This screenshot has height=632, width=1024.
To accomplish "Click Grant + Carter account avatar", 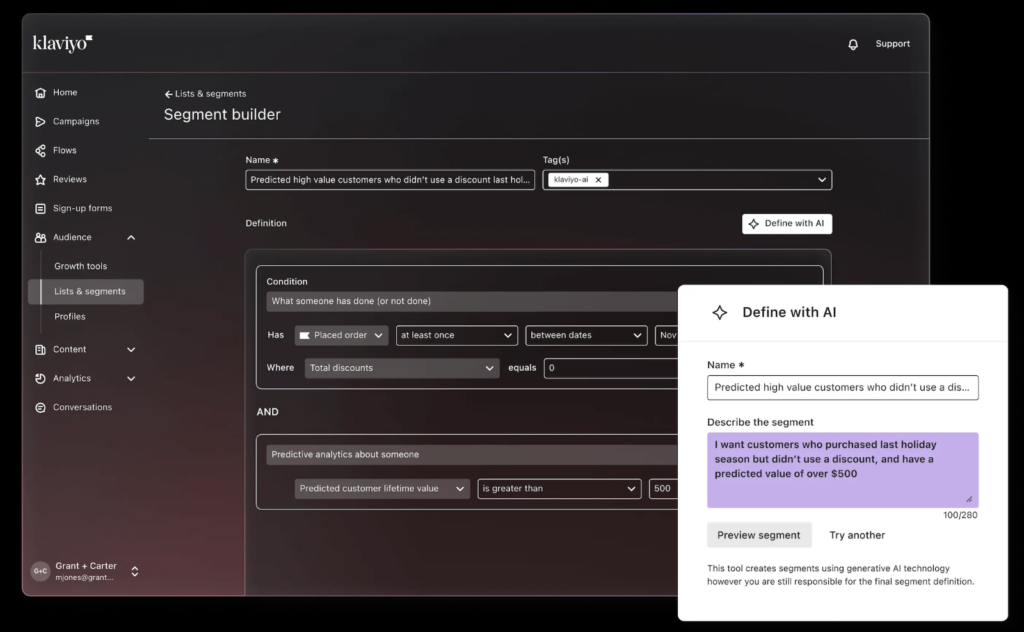I will click(x=40, y=571).
